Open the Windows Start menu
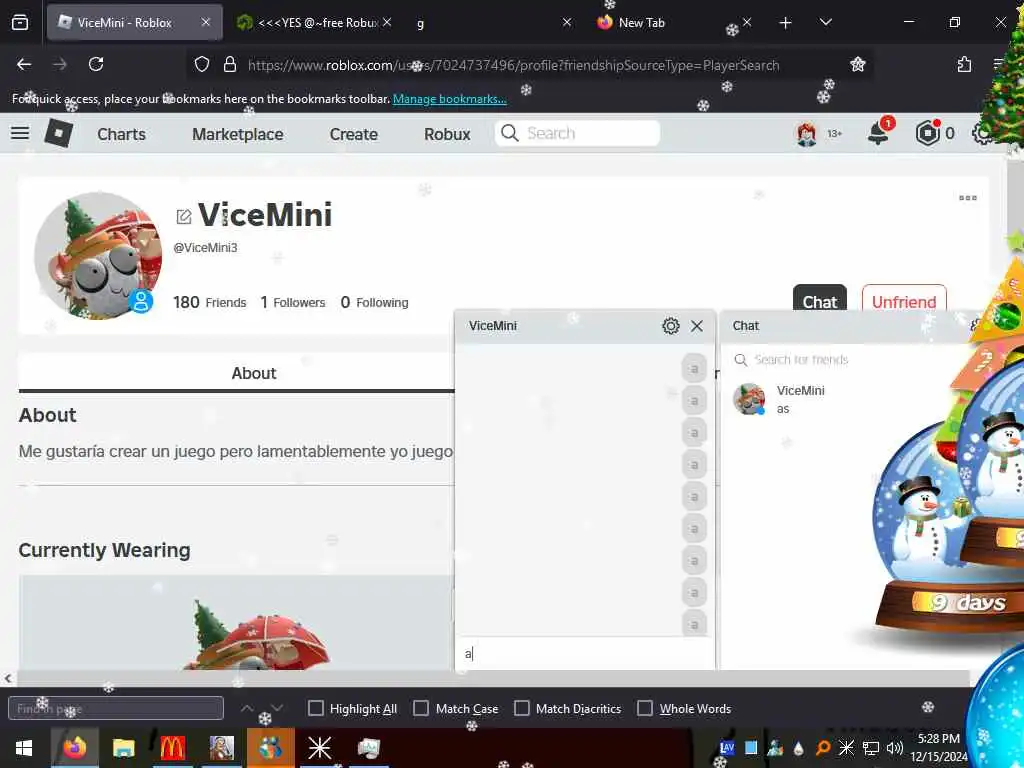1024x768 pixels. coord(24,748)
